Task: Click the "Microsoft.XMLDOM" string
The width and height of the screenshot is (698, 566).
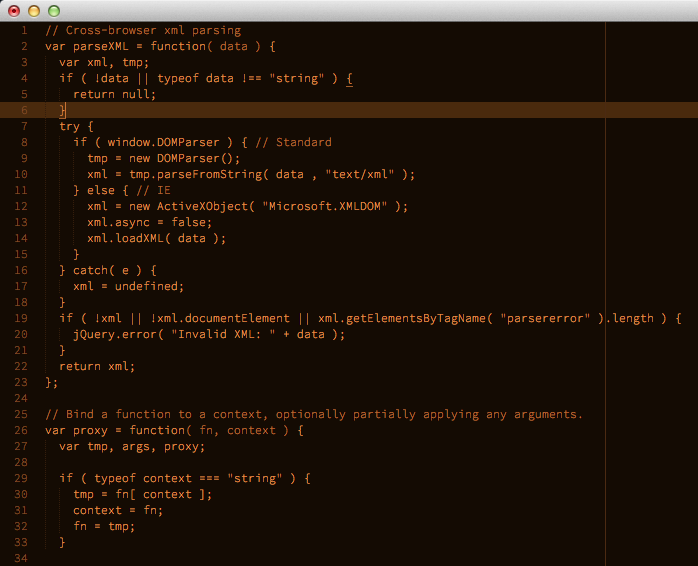Action: (x=325, y=207)
